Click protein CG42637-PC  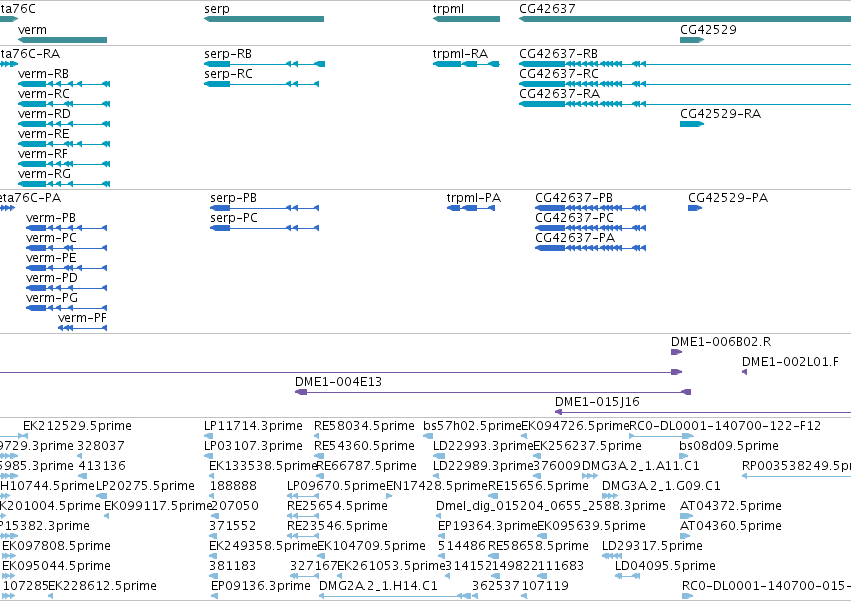tap(574, 218)
